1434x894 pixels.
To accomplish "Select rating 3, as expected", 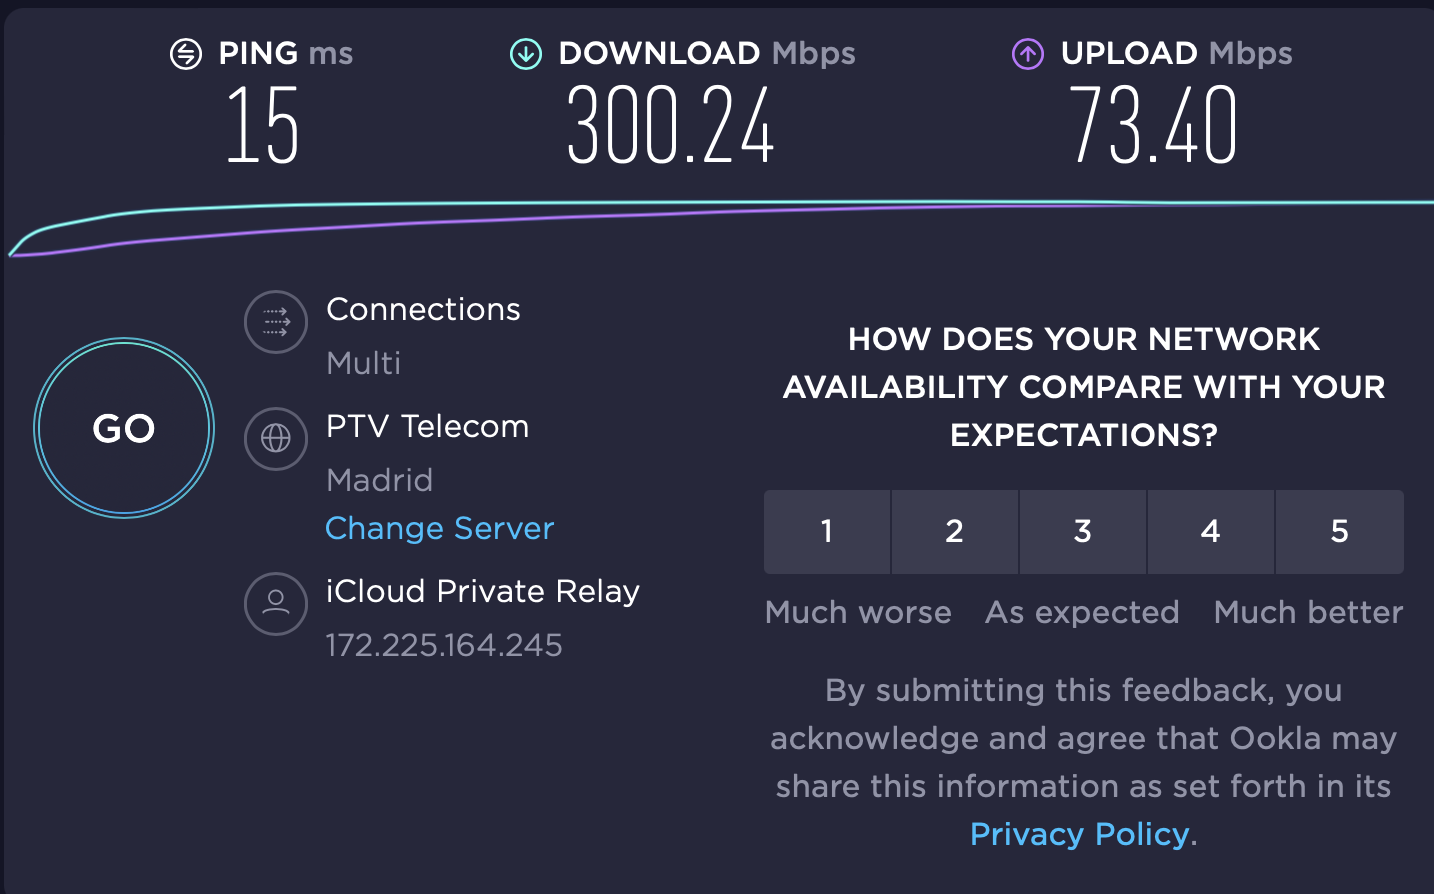I will [1083, 532].
